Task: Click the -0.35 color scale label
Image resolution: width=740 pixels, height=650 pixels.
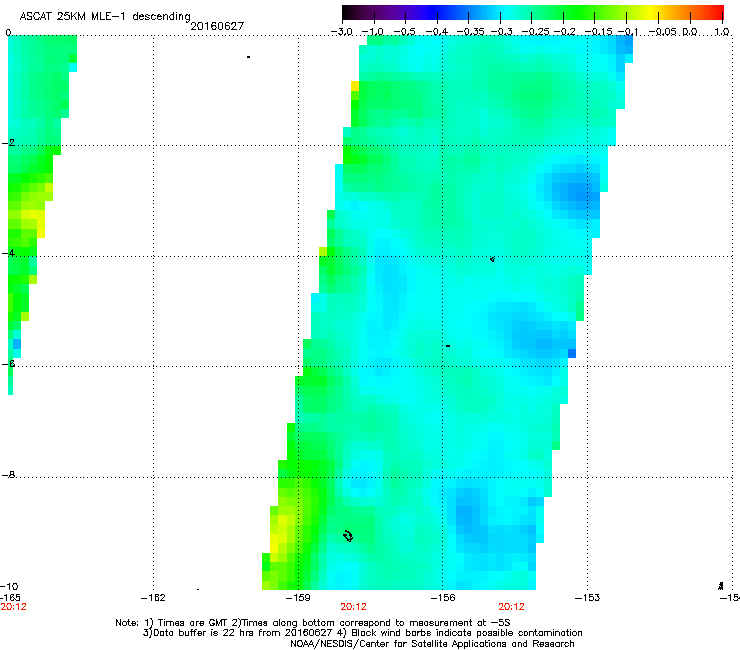Action: pos(471,32)
